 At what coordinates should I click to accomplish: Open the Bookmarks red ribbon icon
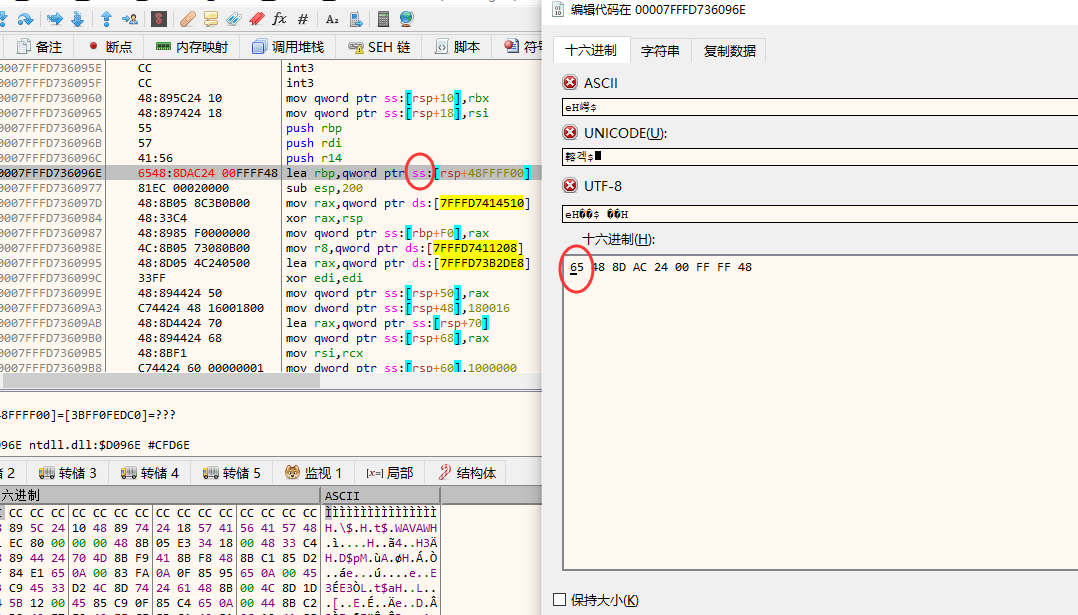click(256, 19)
